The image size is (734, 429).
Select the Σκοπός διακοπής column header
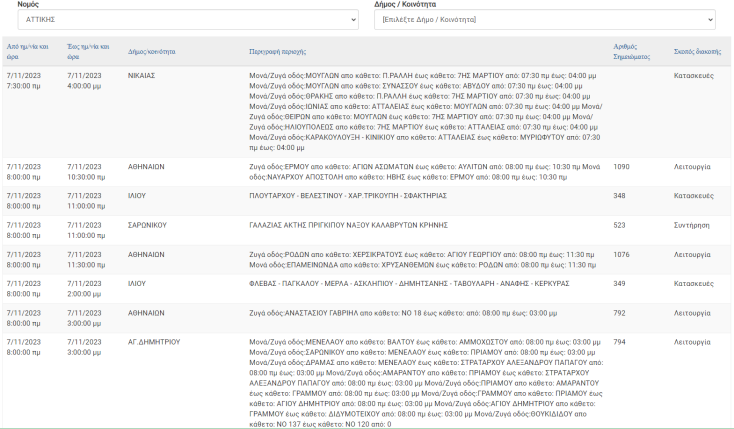coord(697,50)
